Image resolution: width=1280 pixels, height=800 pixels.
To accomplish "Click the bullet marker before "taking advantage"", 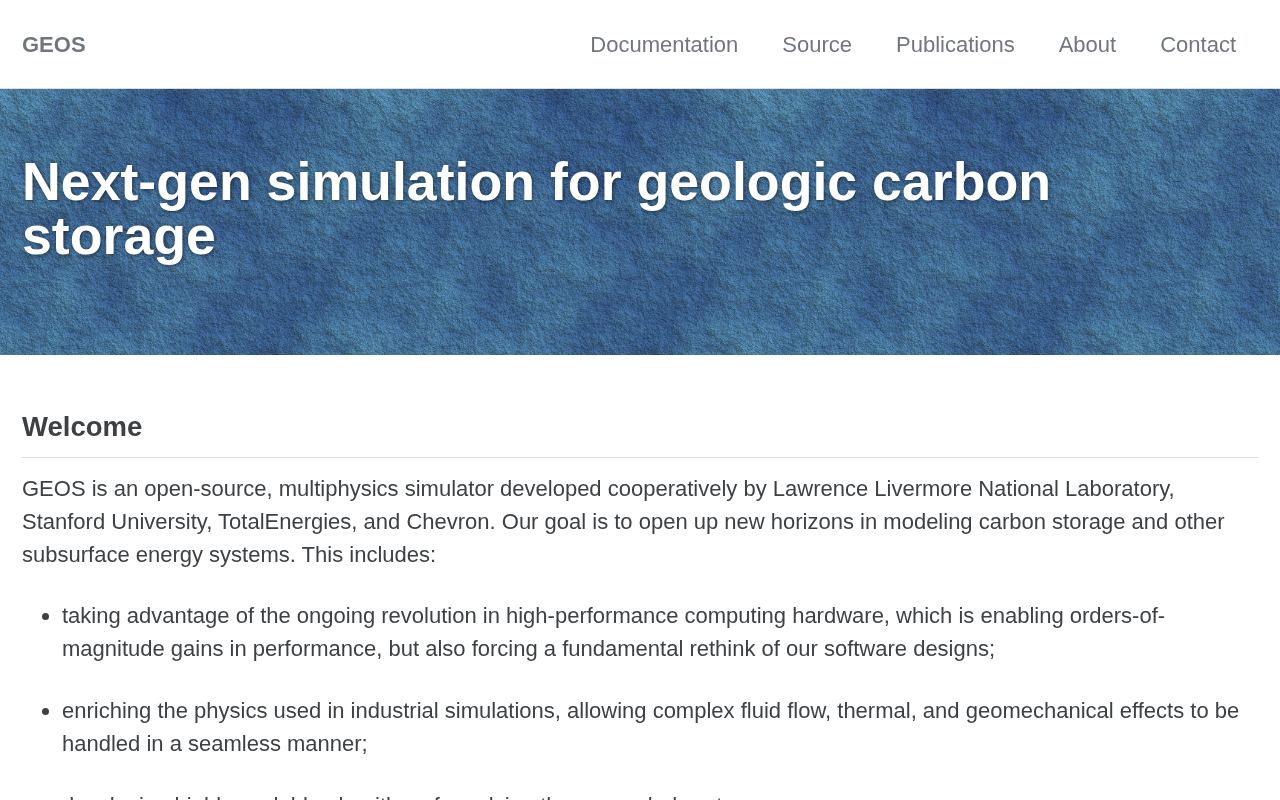I will click(x=45, y=617).
